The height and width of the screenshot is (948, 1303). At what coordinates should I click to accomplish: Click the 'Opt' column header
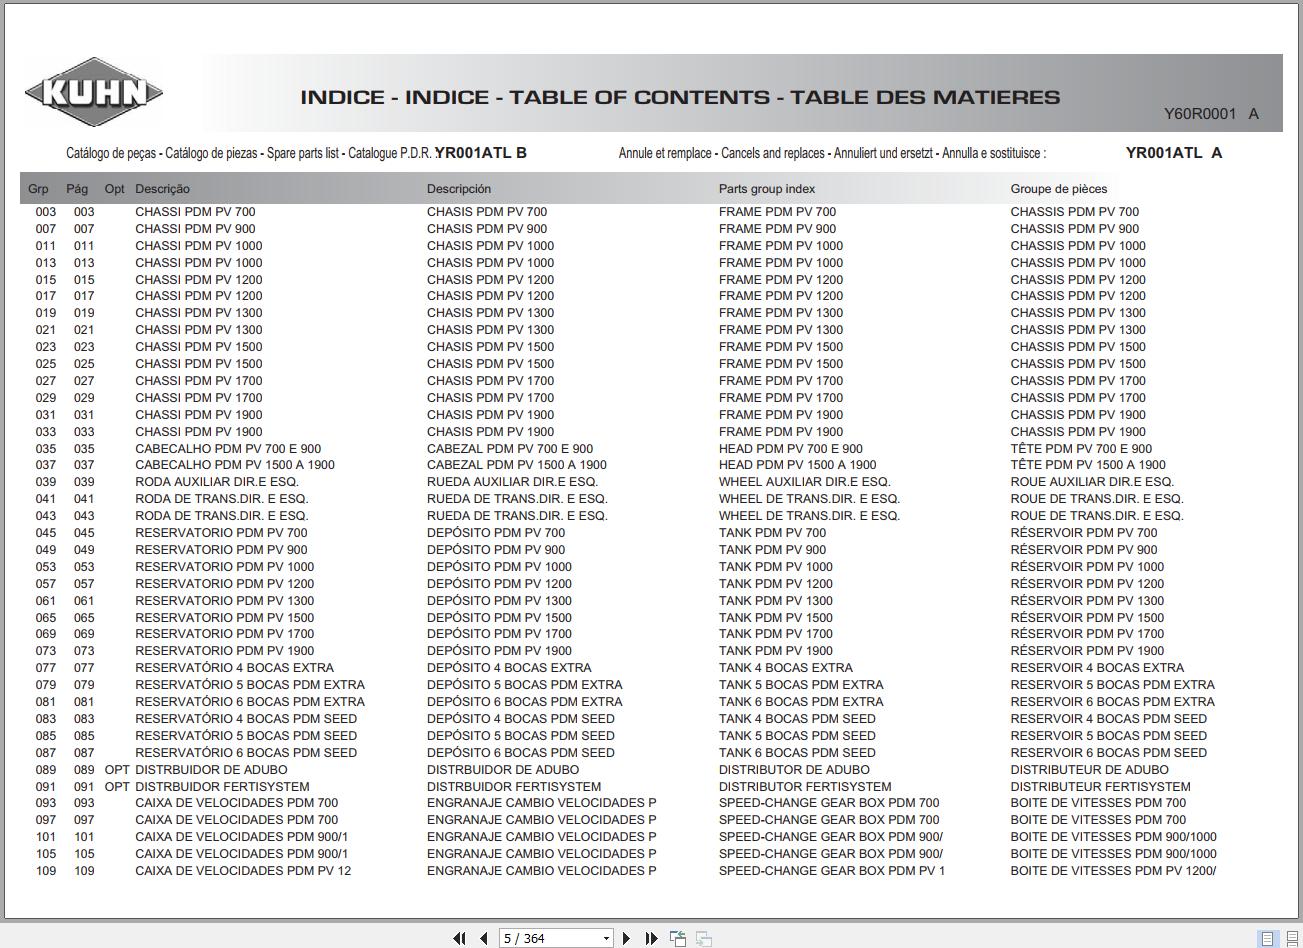[115, 189]
